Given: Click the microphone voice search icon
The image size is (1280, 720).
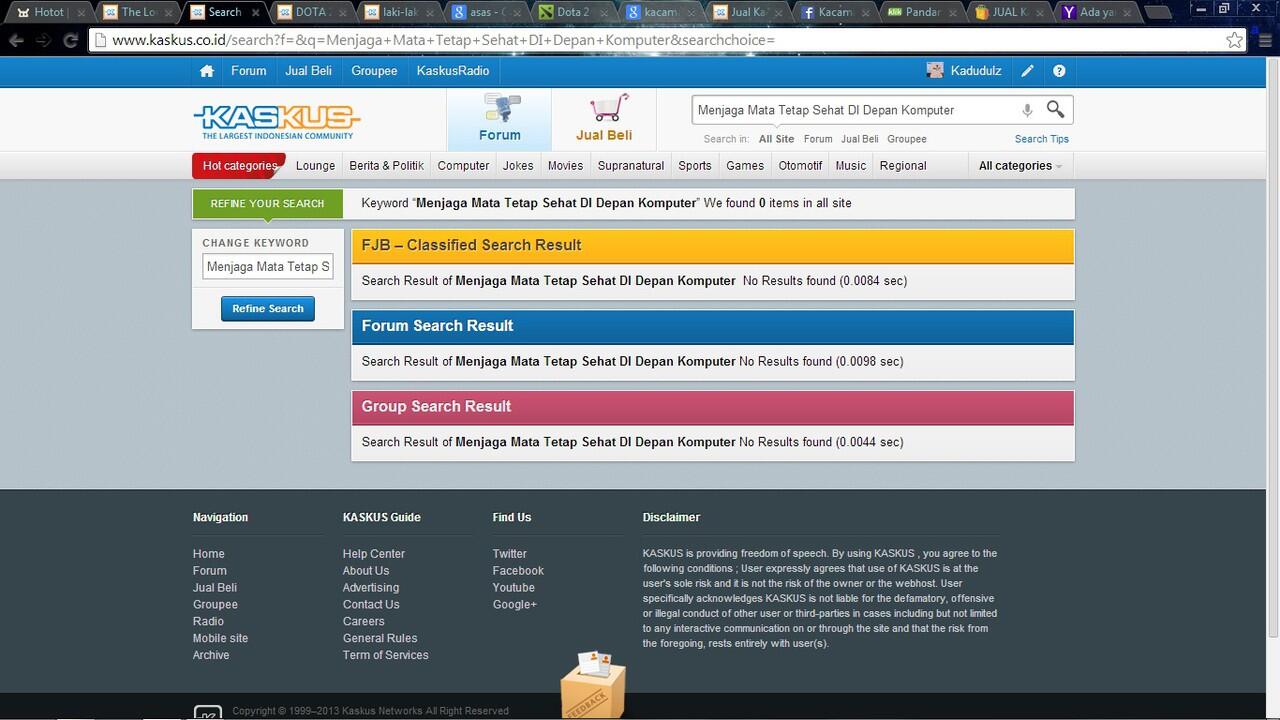Looking at the screenshot, I should 1027,110.
